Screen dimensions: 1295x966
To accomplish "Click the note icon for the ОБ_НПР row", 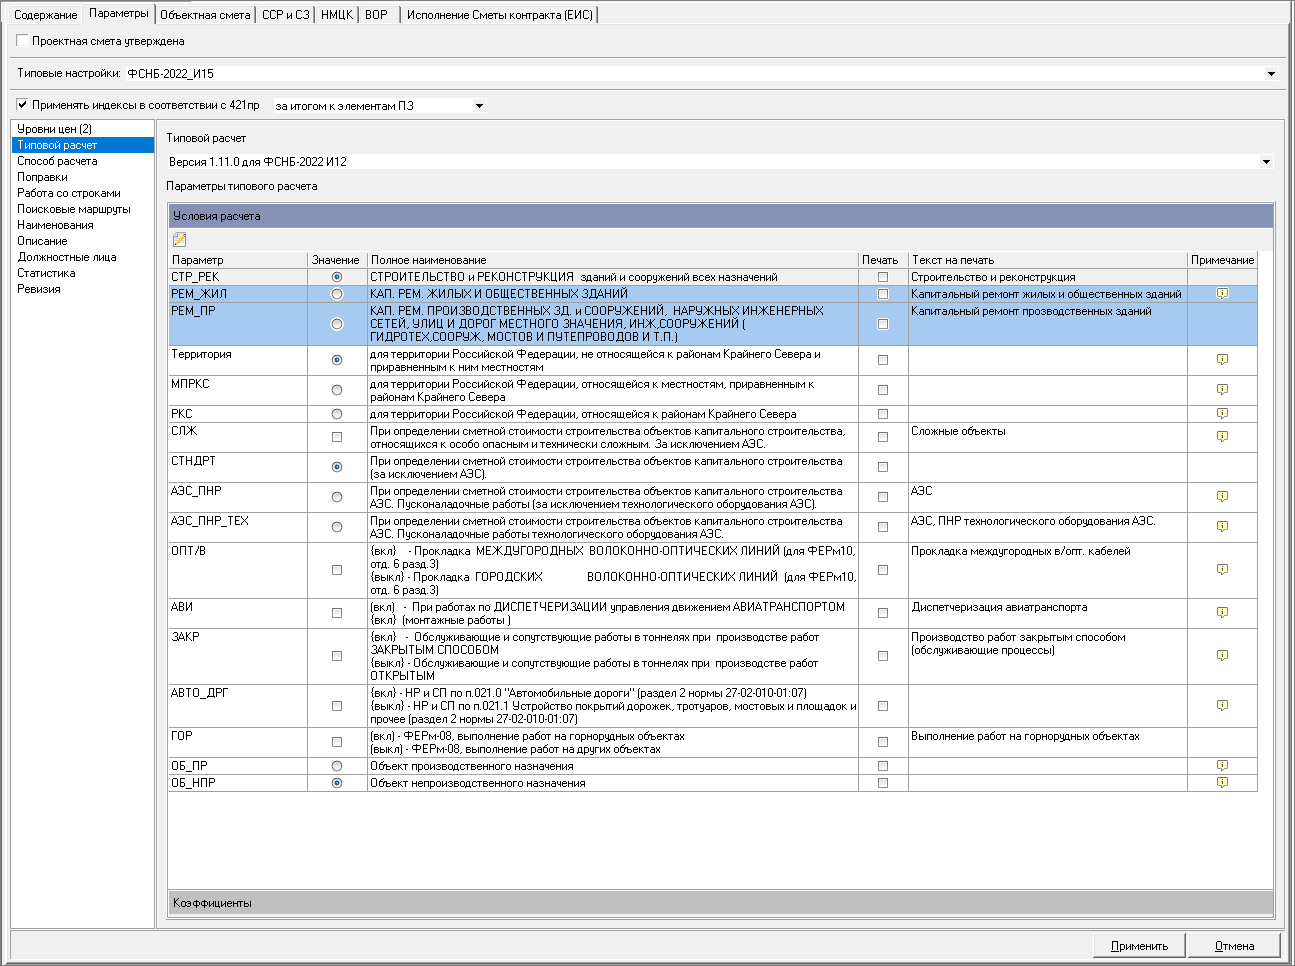I will point(1222,783).
